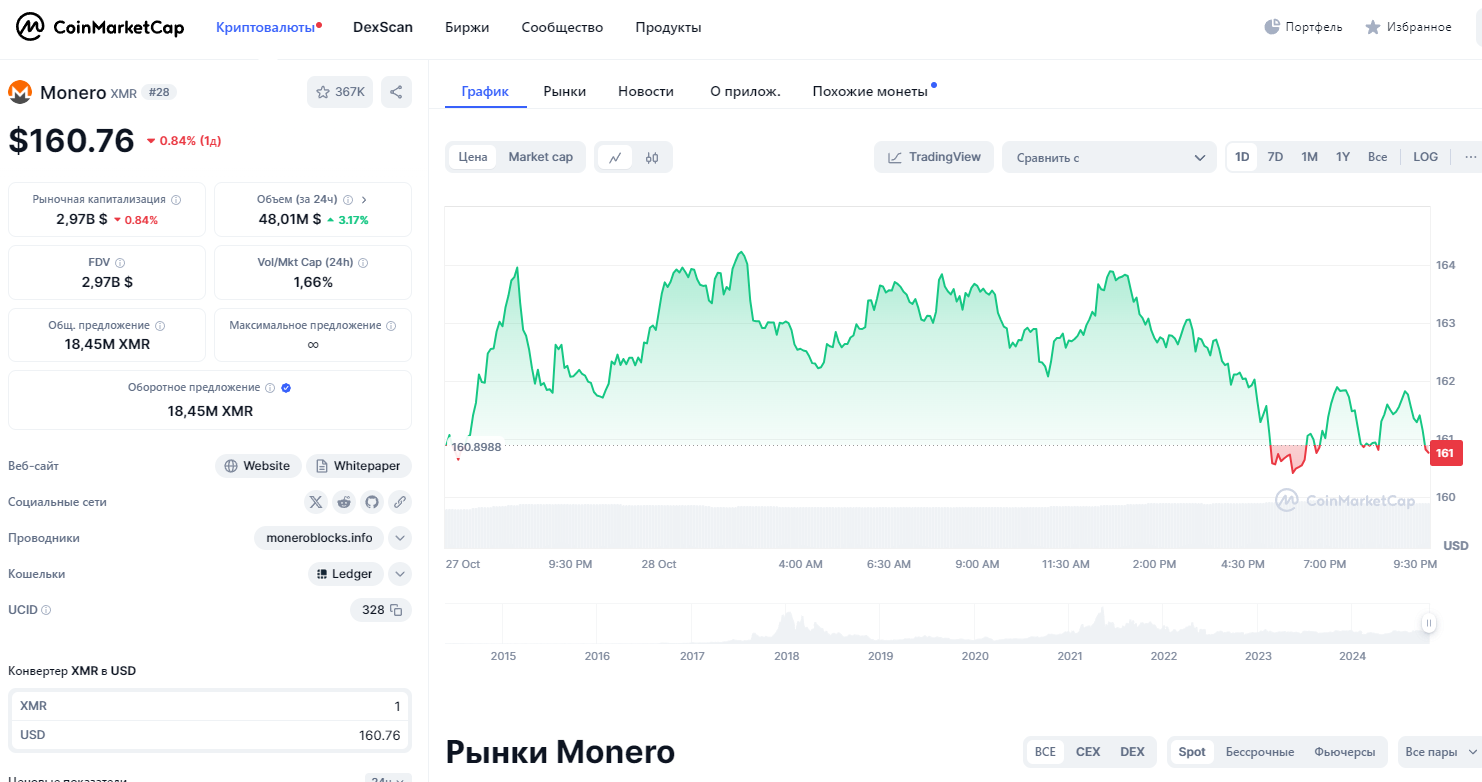Open the Monero Website link

[257, 466]
